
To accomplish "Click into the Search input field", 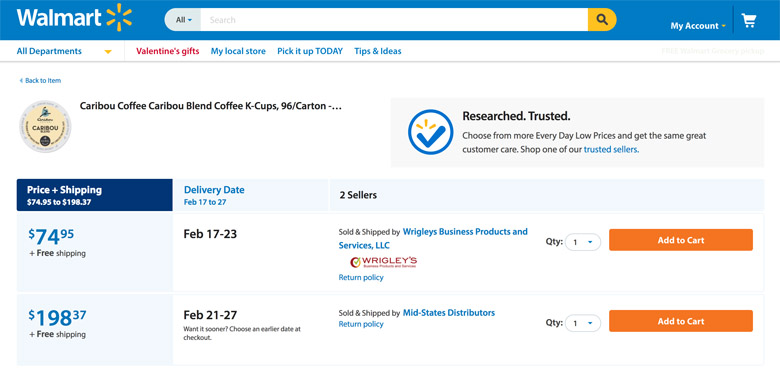I will point(394,20).
